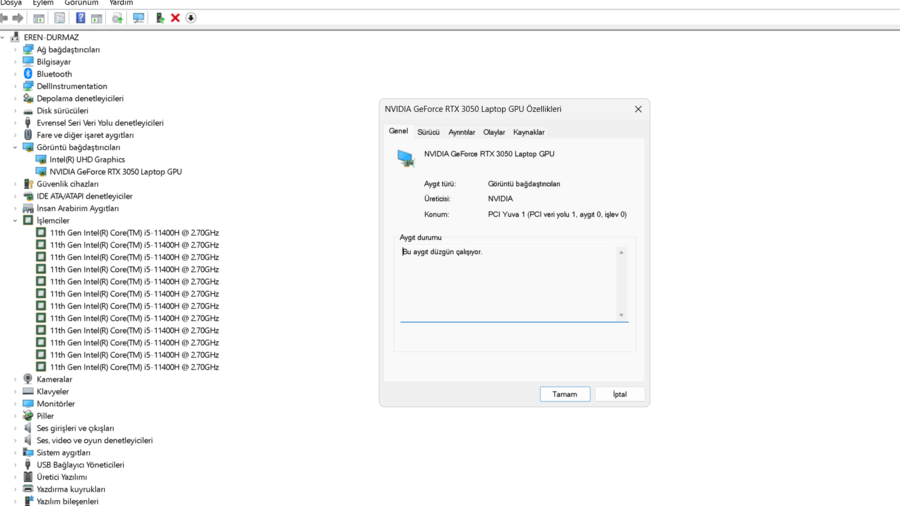Expand the Depolama denetleyicileri node
Screen dimensions: 900x506
coord(15,99)
